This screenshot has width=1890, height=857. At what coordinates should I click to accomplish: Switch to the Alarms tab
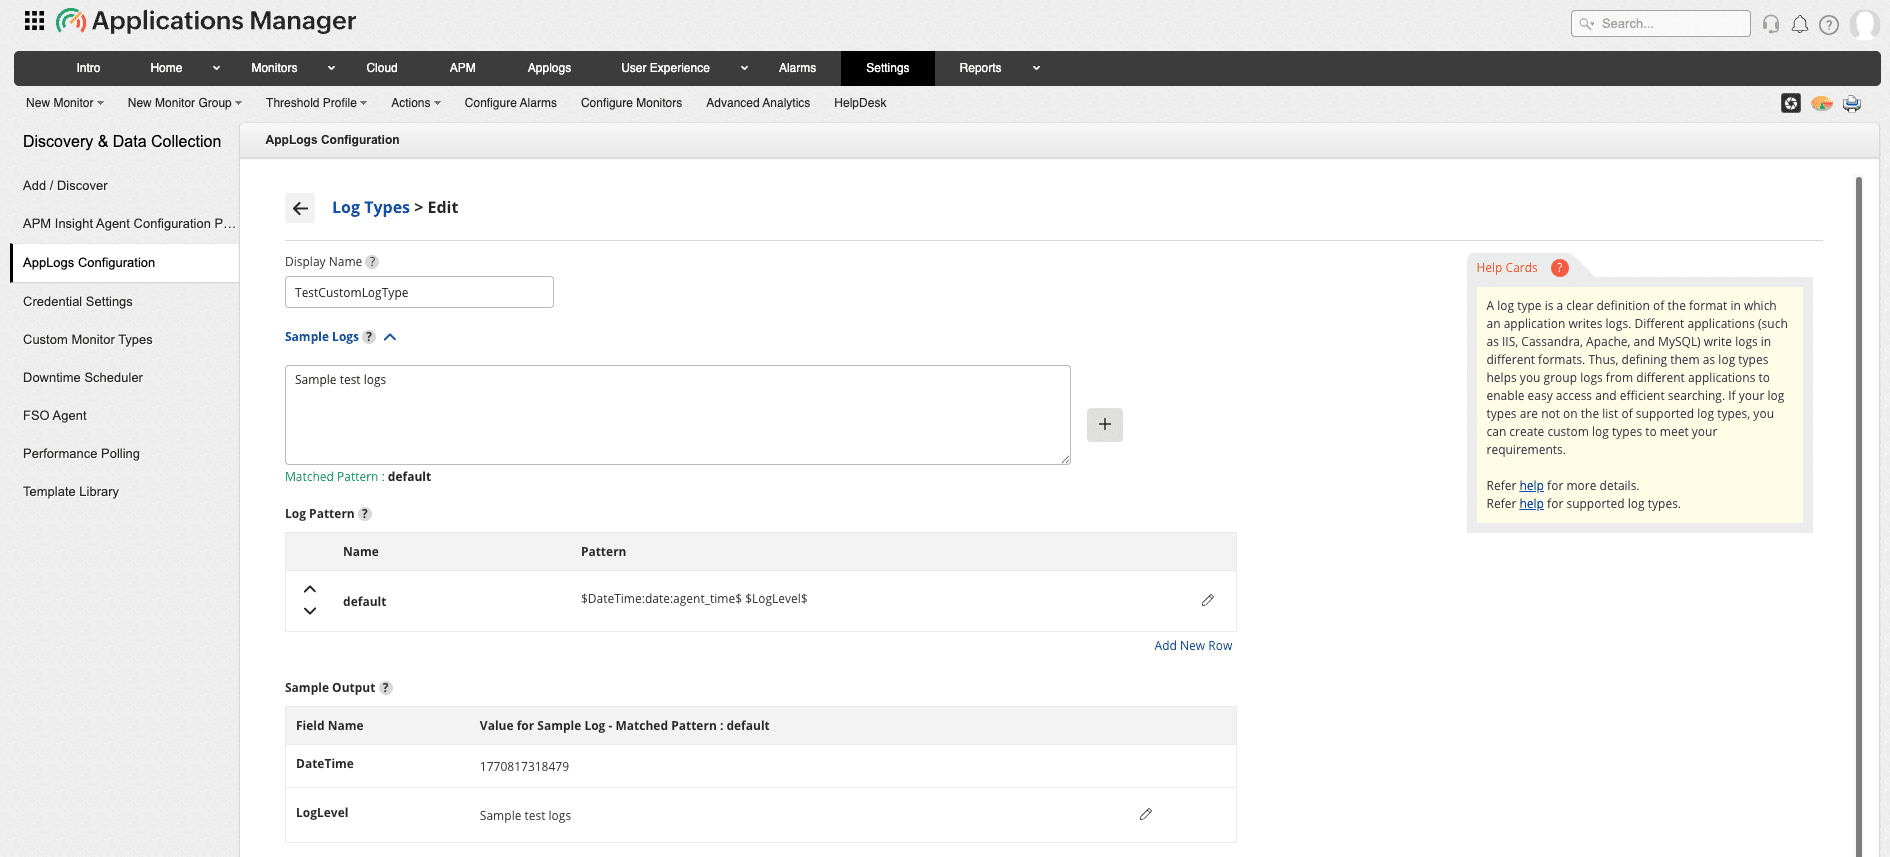pos(797,68)
